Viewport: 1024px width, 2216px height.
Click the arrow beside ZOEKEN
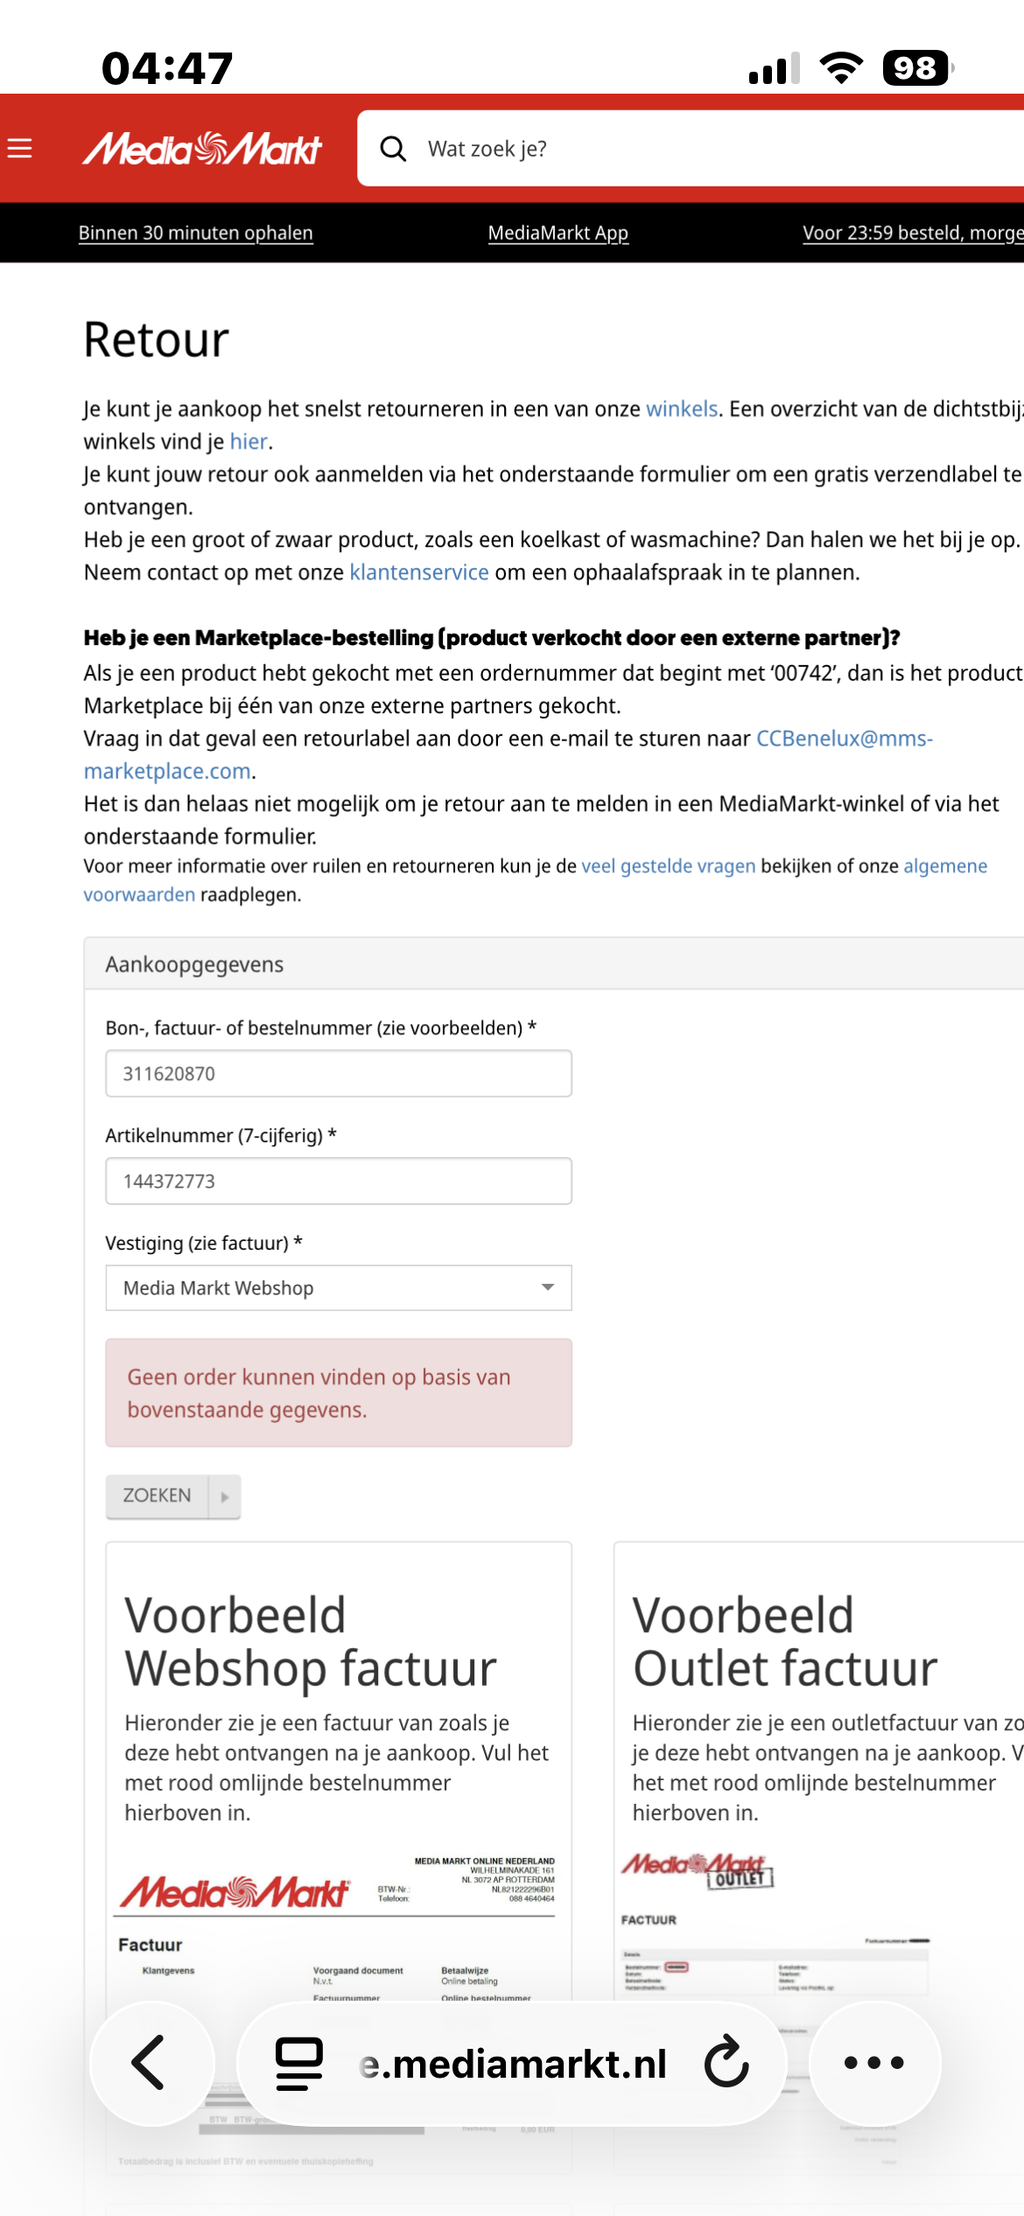tap(225, 1496)
